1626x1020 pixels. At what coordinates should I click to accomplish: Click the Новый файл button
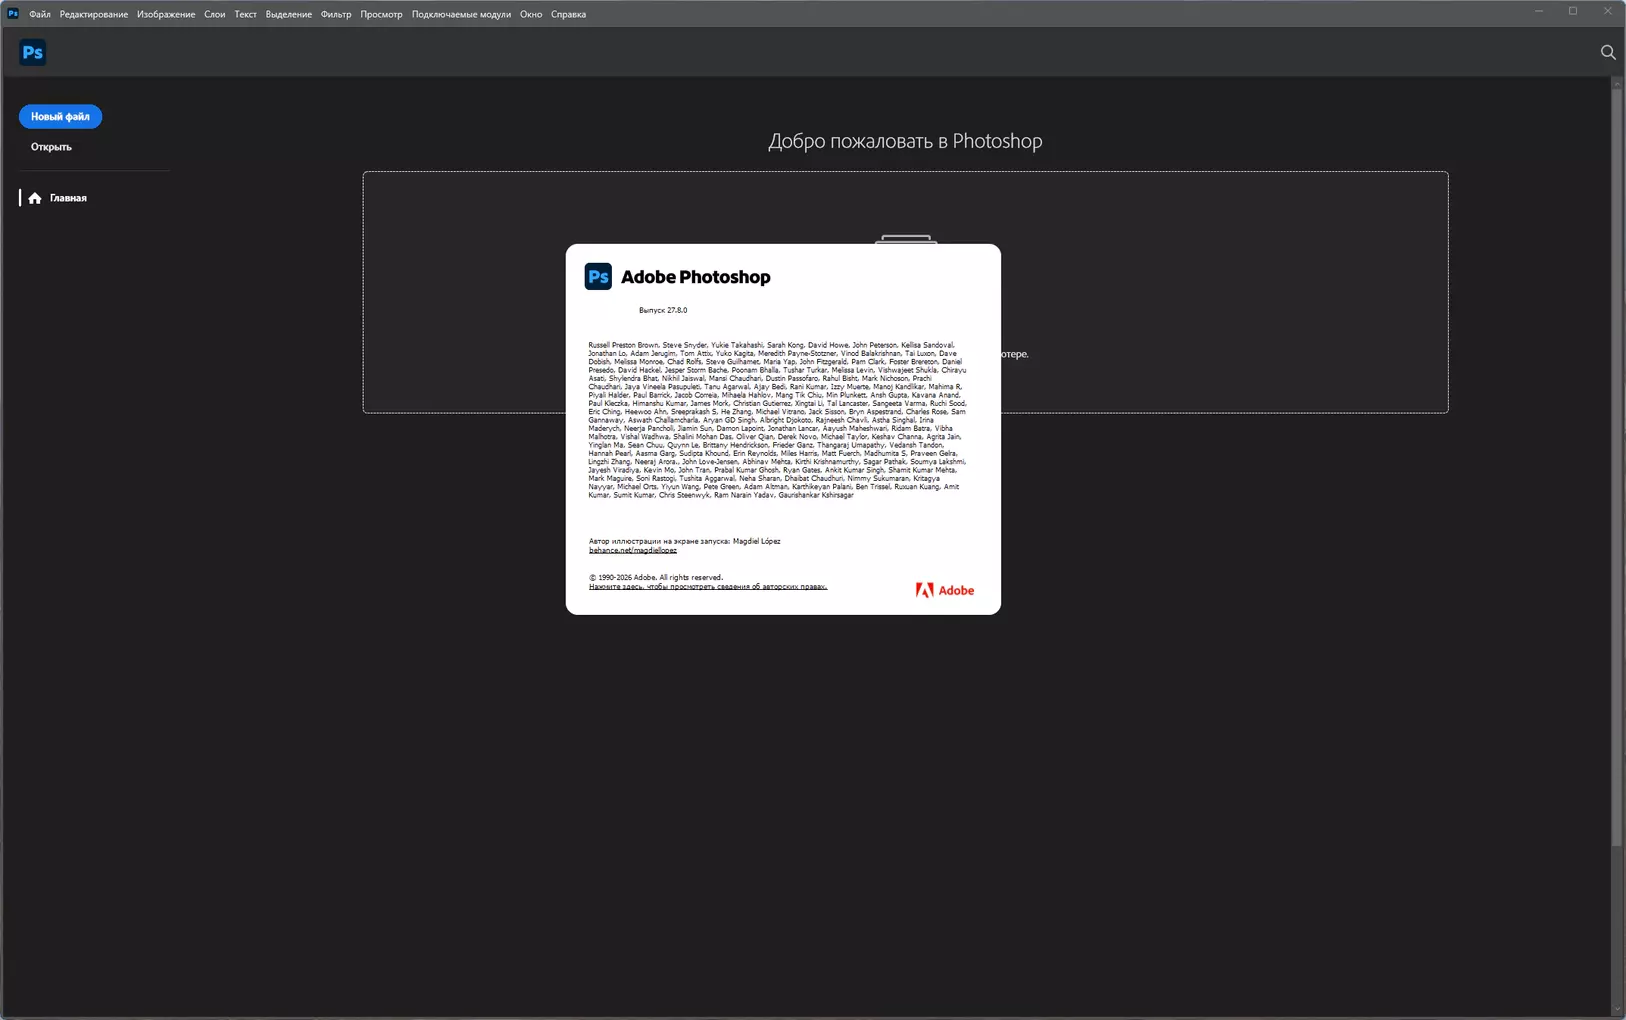click(x=60, y=116)
